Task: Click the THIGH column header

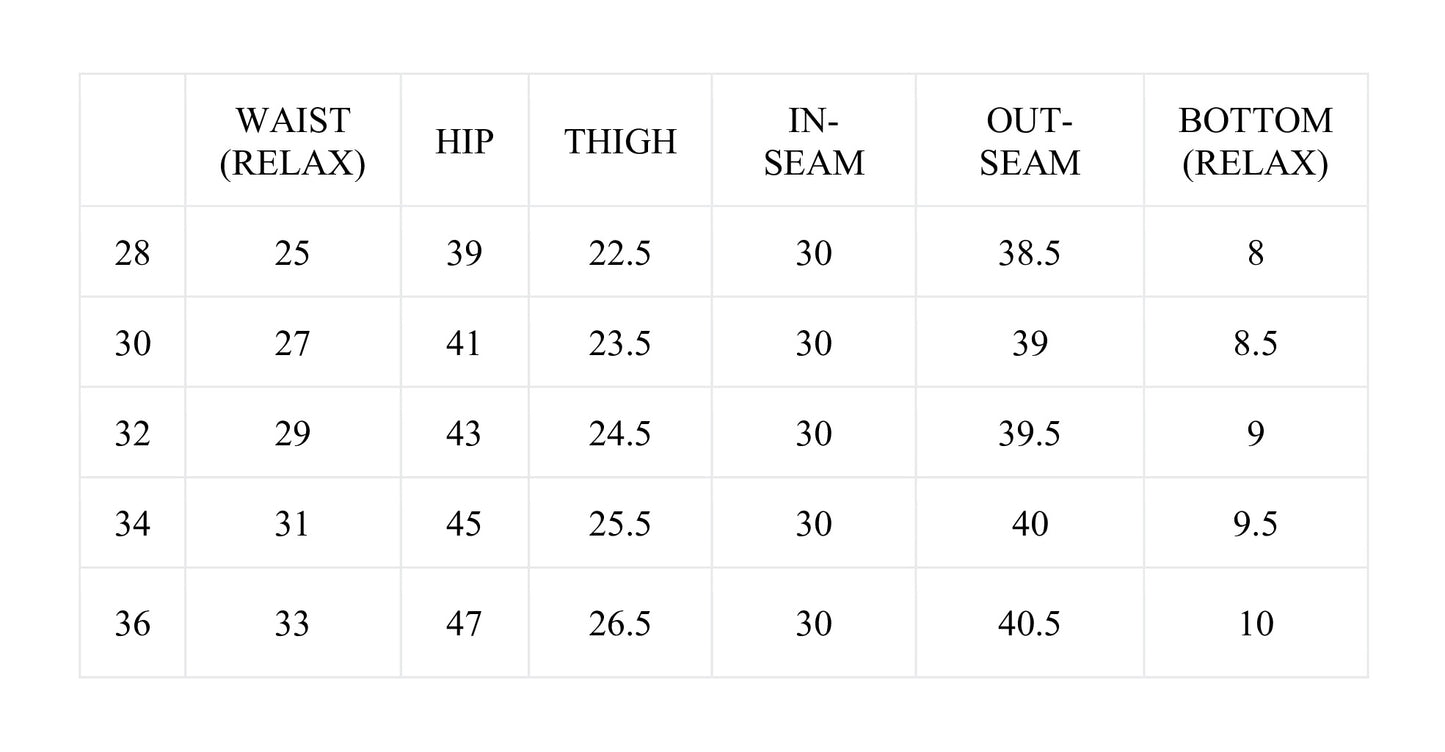Action: pyautogui.click(x=620, y=141)
